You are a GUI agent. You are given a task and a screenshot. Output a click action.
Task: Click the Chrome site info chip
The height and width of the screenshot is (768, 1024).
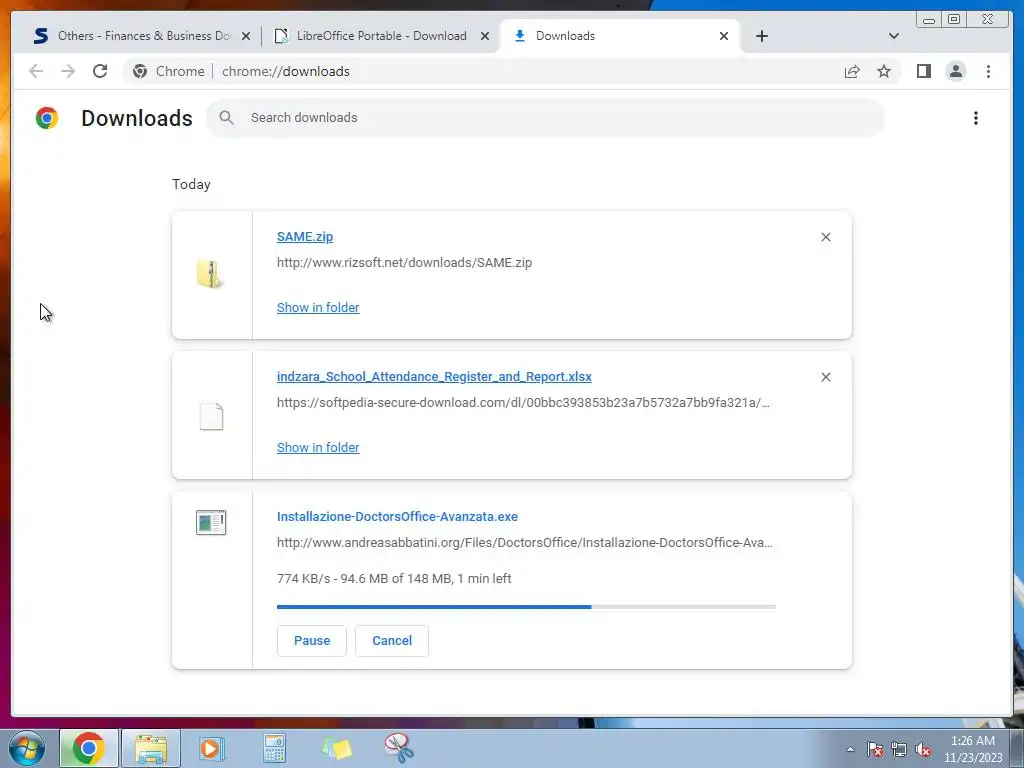tap(168, 71)
